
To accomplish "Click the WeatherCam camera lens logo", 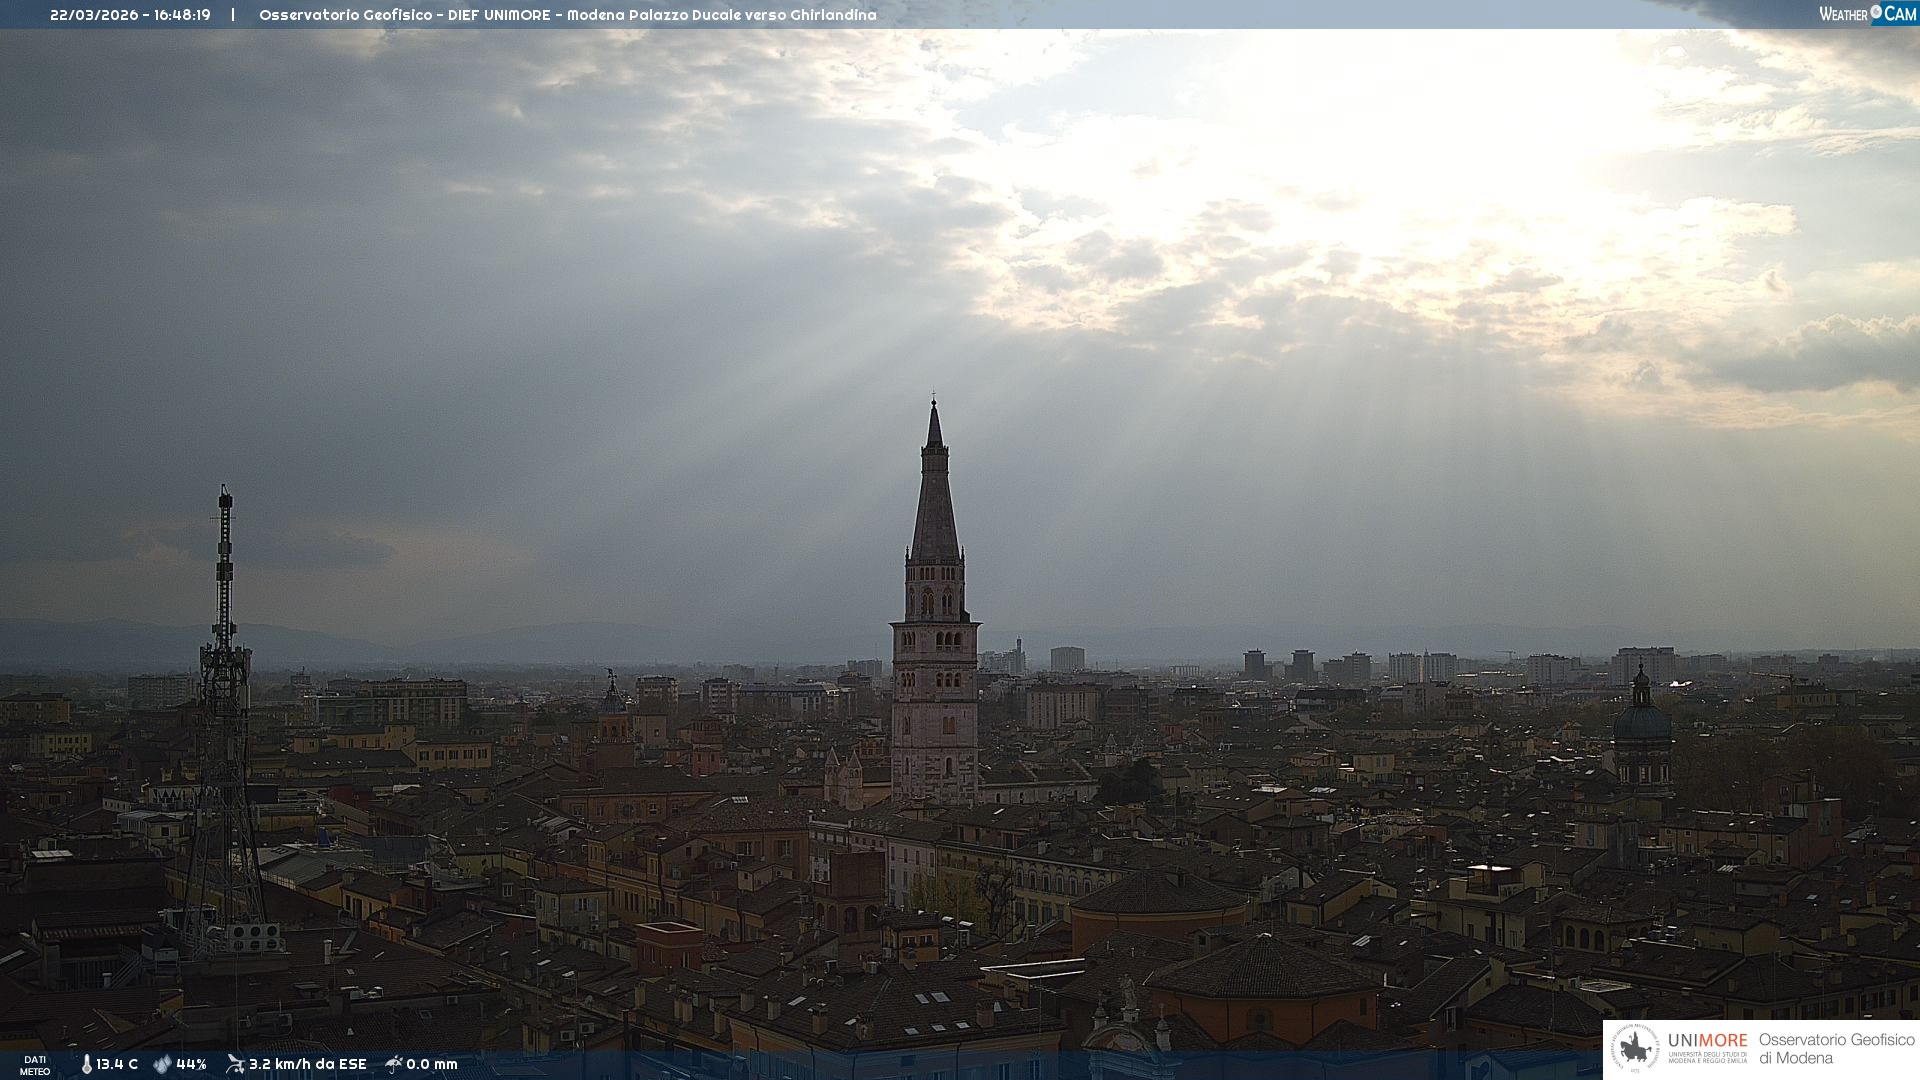I will click(1876, 12).
